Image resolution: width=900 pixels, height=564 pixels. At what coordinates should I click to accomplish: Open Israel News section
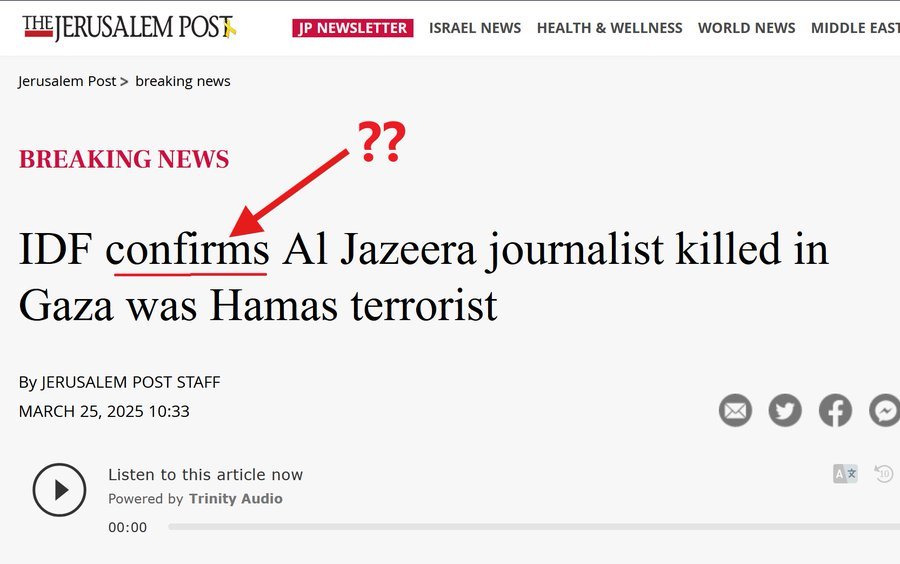click(475, 28)
